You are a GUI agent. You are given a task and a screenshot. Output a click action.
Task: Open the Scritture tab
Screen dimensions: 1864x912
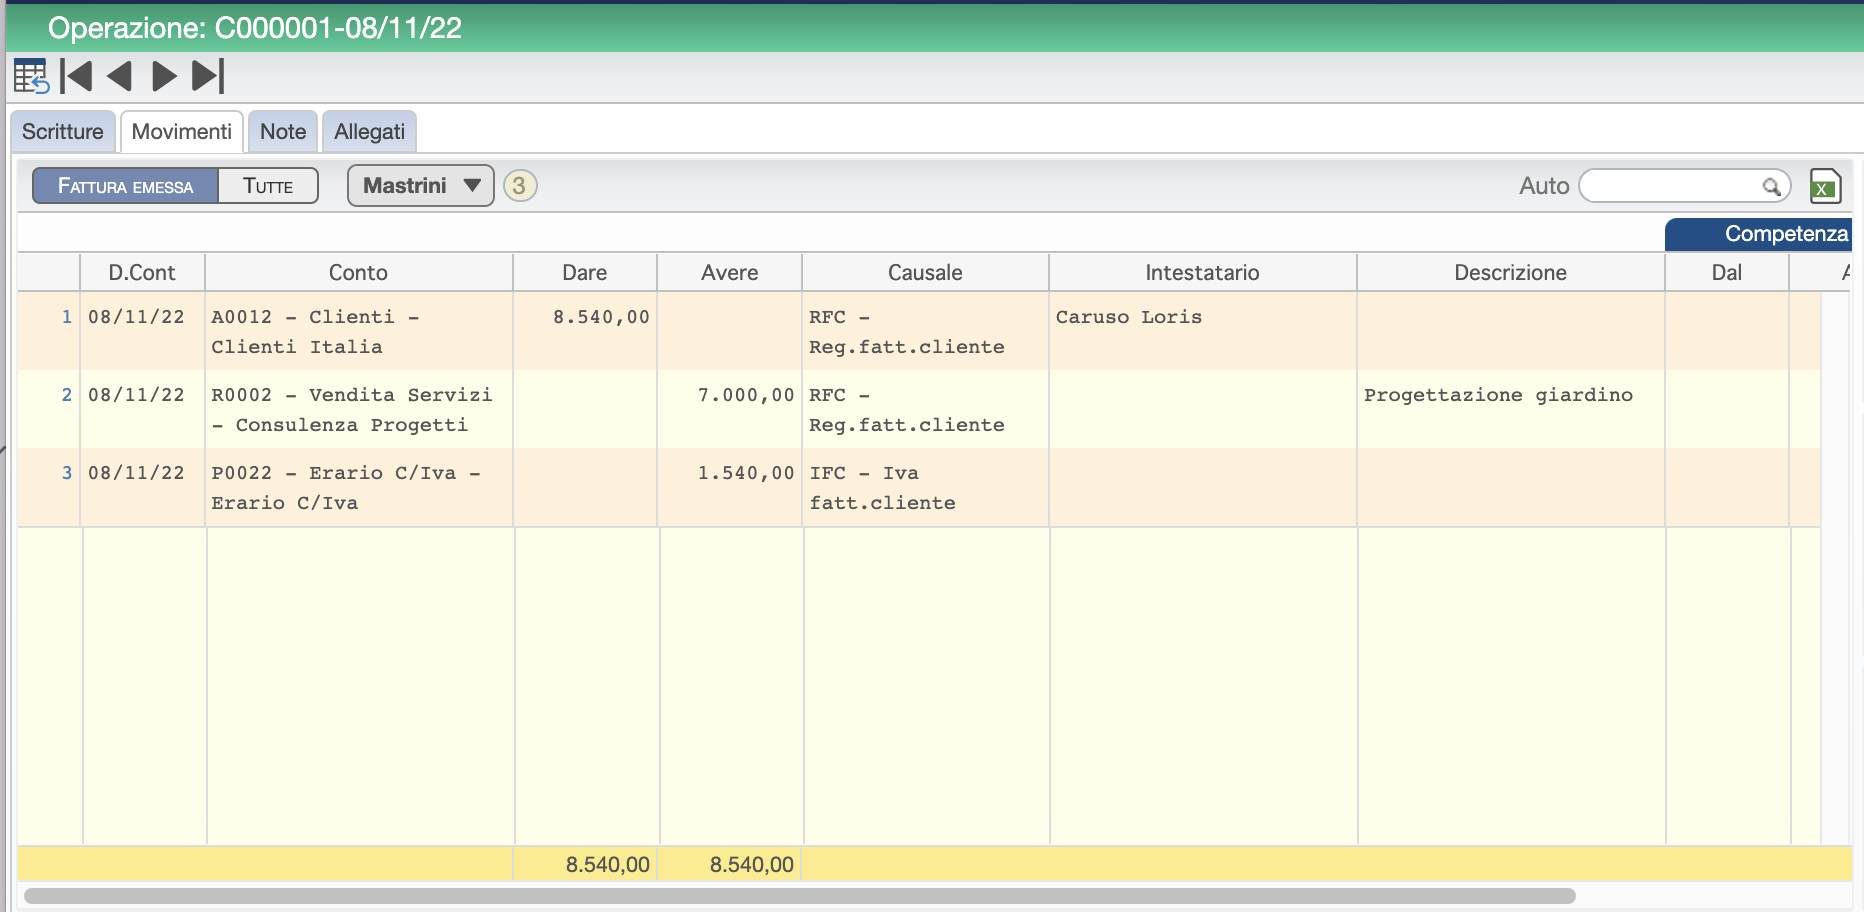(63, 132)
